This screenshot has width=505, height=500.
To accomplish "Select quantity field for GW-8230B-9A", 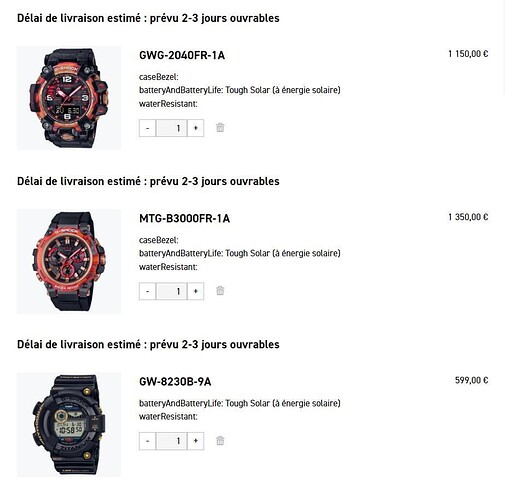I will [x=171, y=441].
